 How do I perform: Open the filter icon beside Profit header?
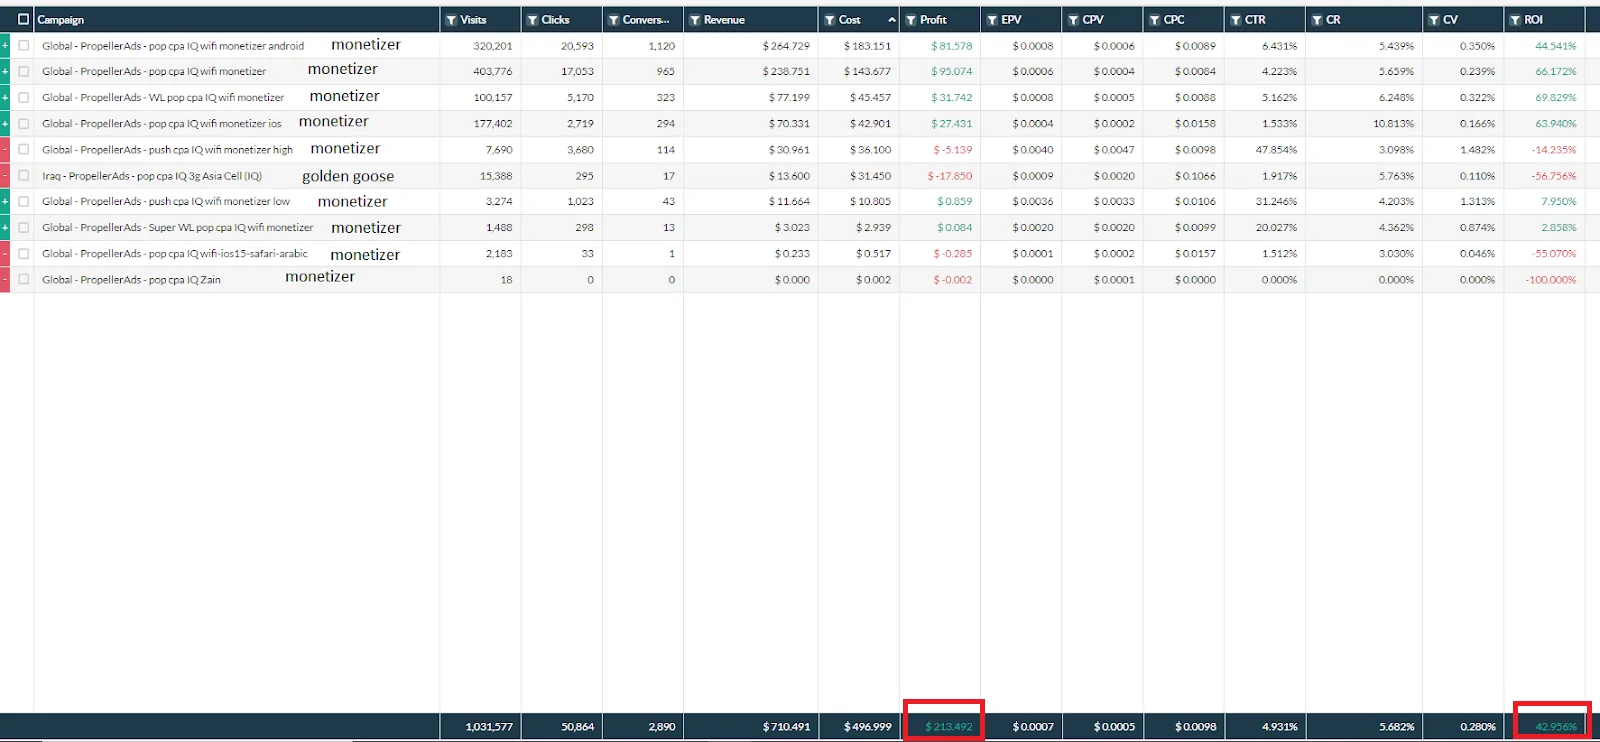click(x=910, y=20)
